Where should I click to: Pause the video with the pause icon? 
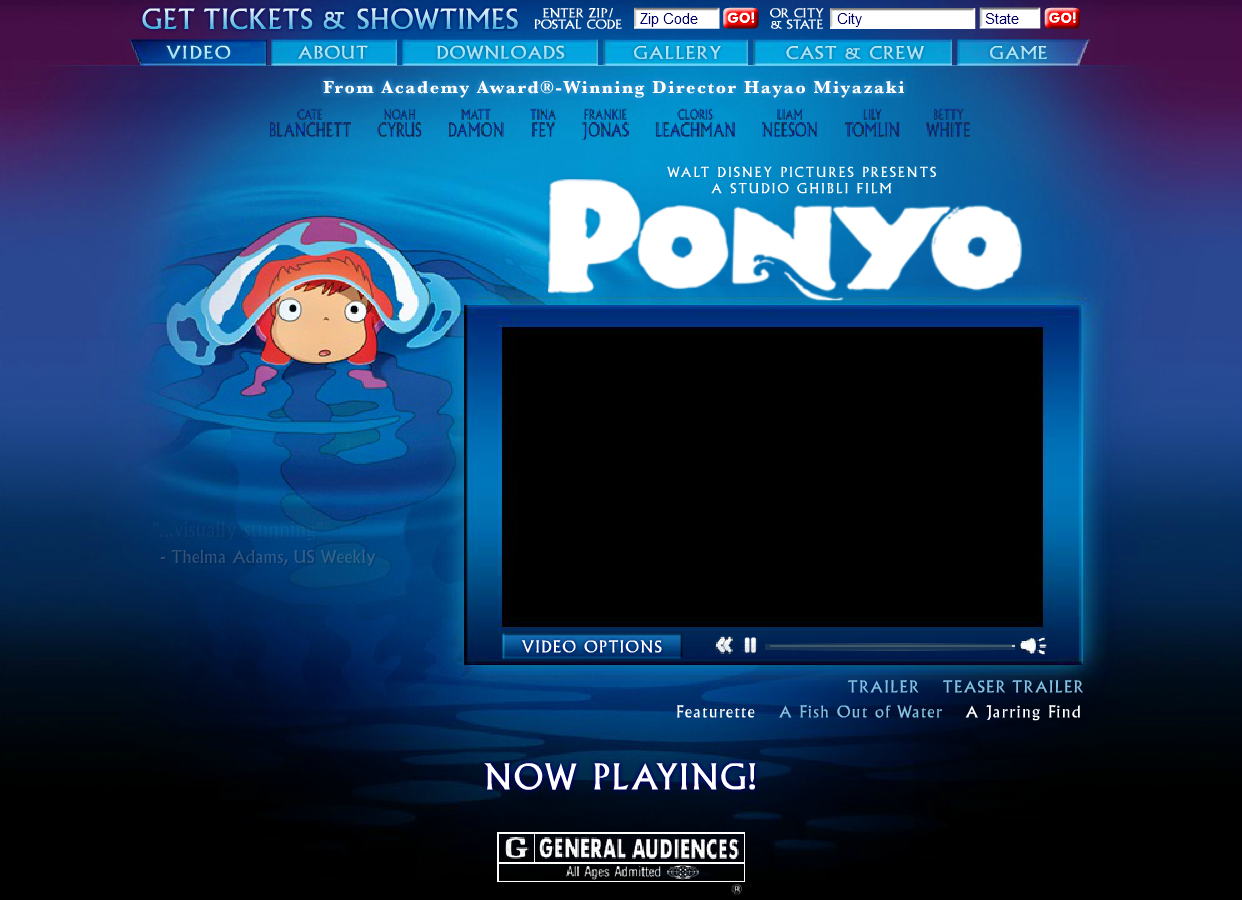pos(750,646)
